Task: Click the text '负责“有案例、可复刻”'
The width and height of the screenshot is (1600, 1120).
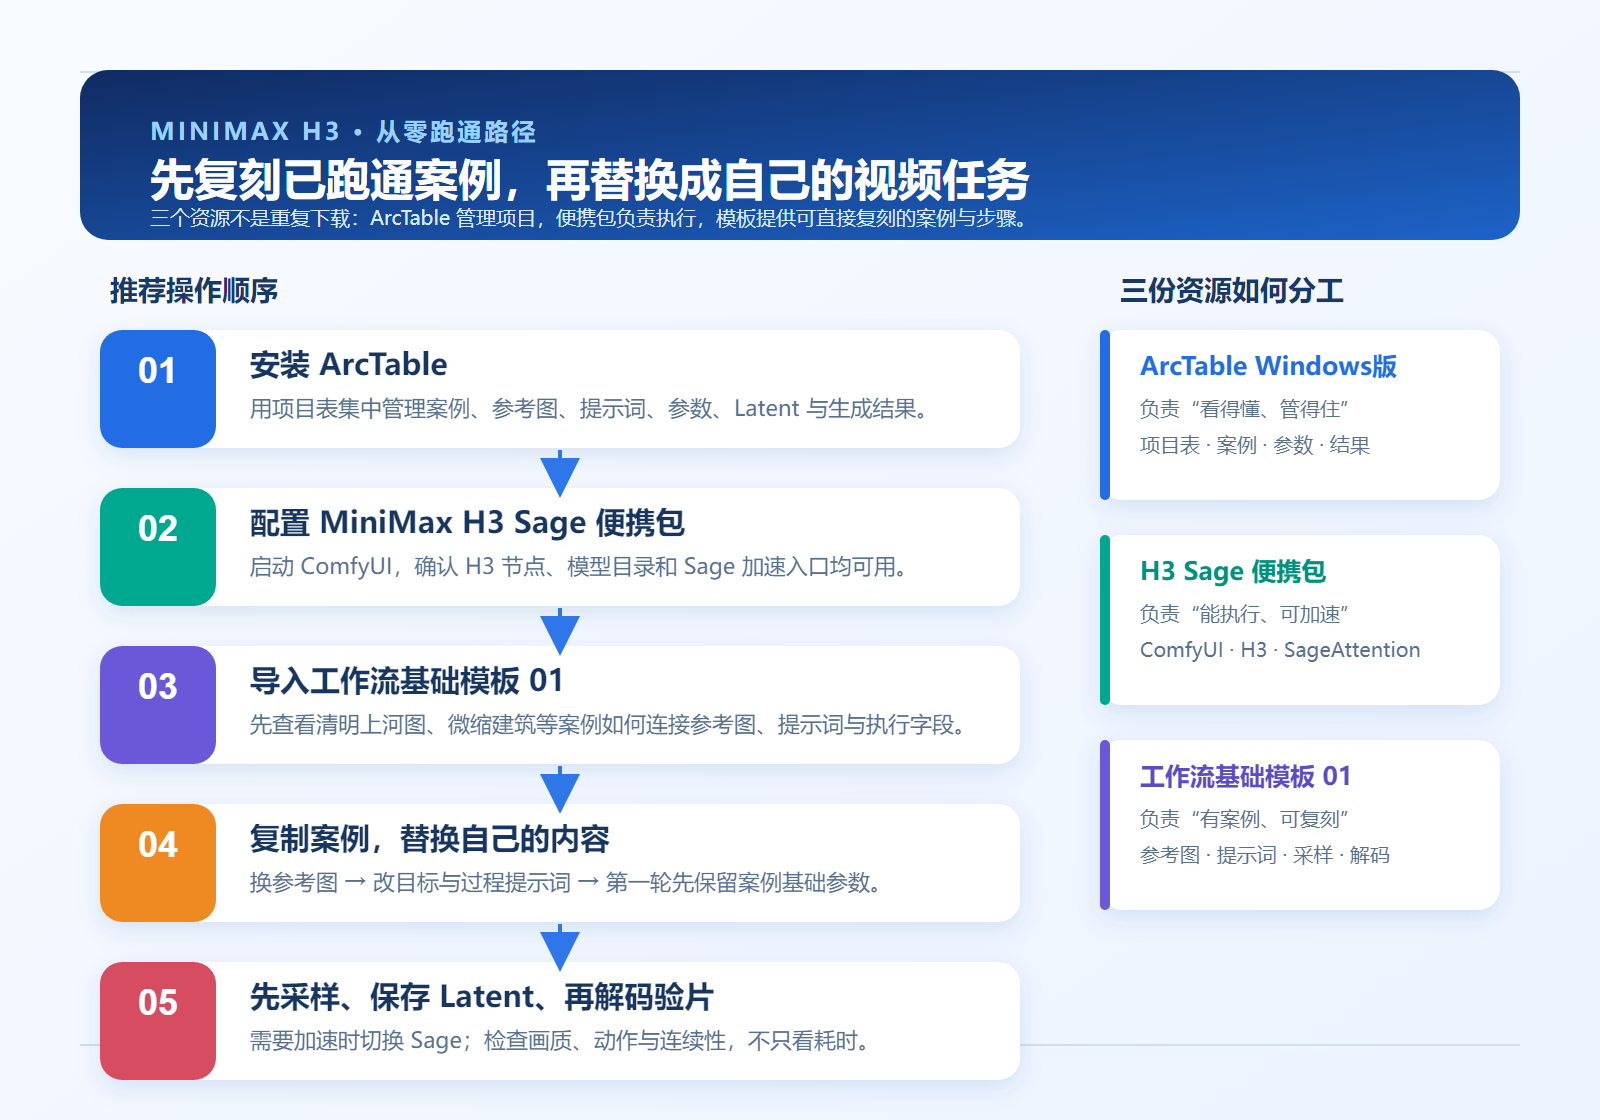Action: point(1245,819)
